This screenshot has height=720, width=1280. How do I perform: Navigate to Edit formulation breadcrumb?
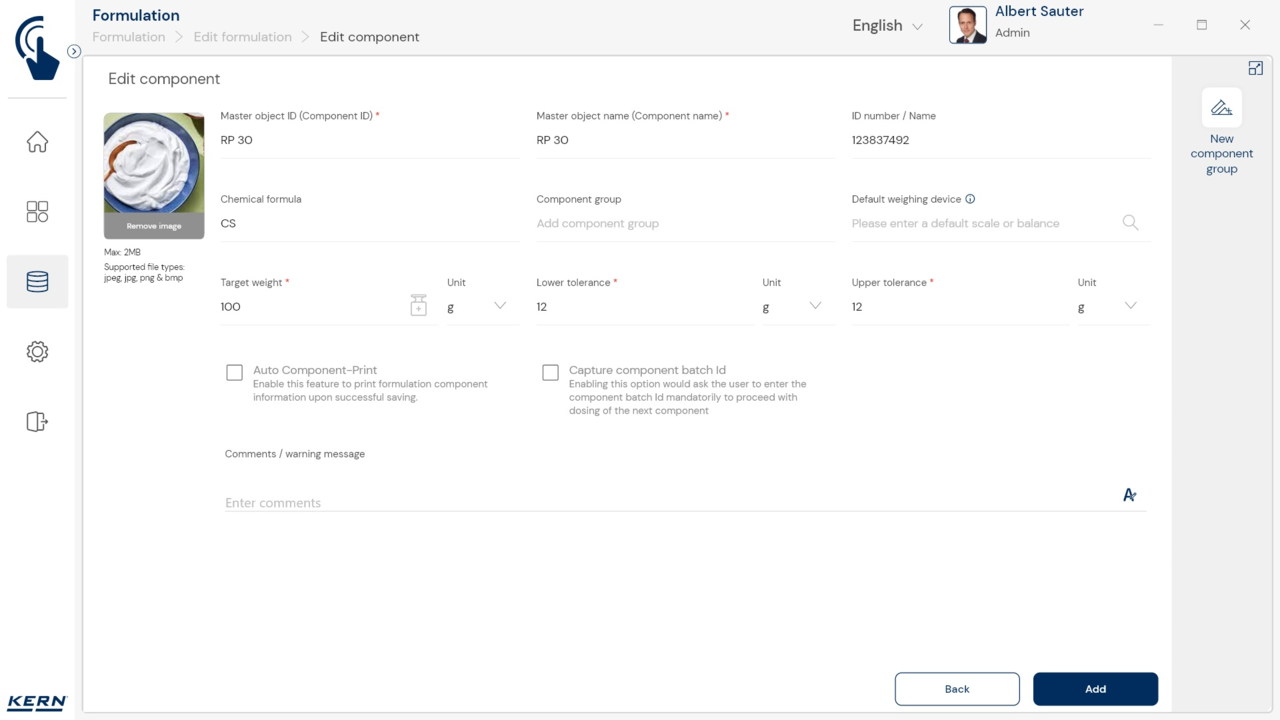tap(242, 37)
